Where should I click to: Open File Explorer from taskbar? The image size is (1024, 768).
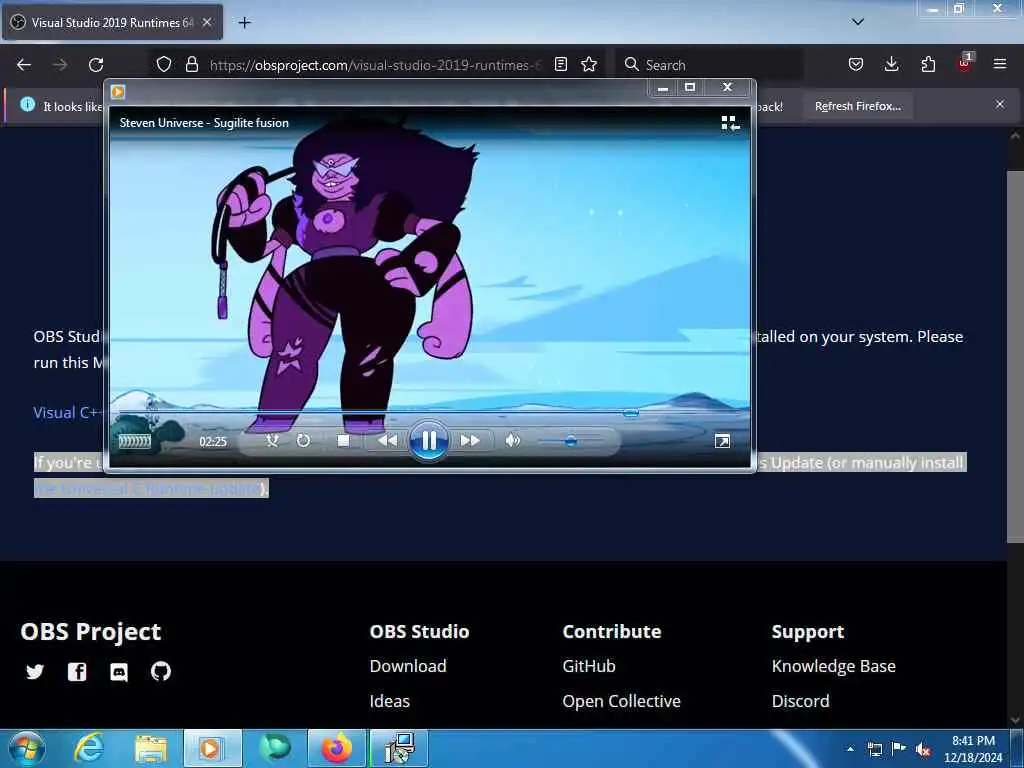[151, 748]
